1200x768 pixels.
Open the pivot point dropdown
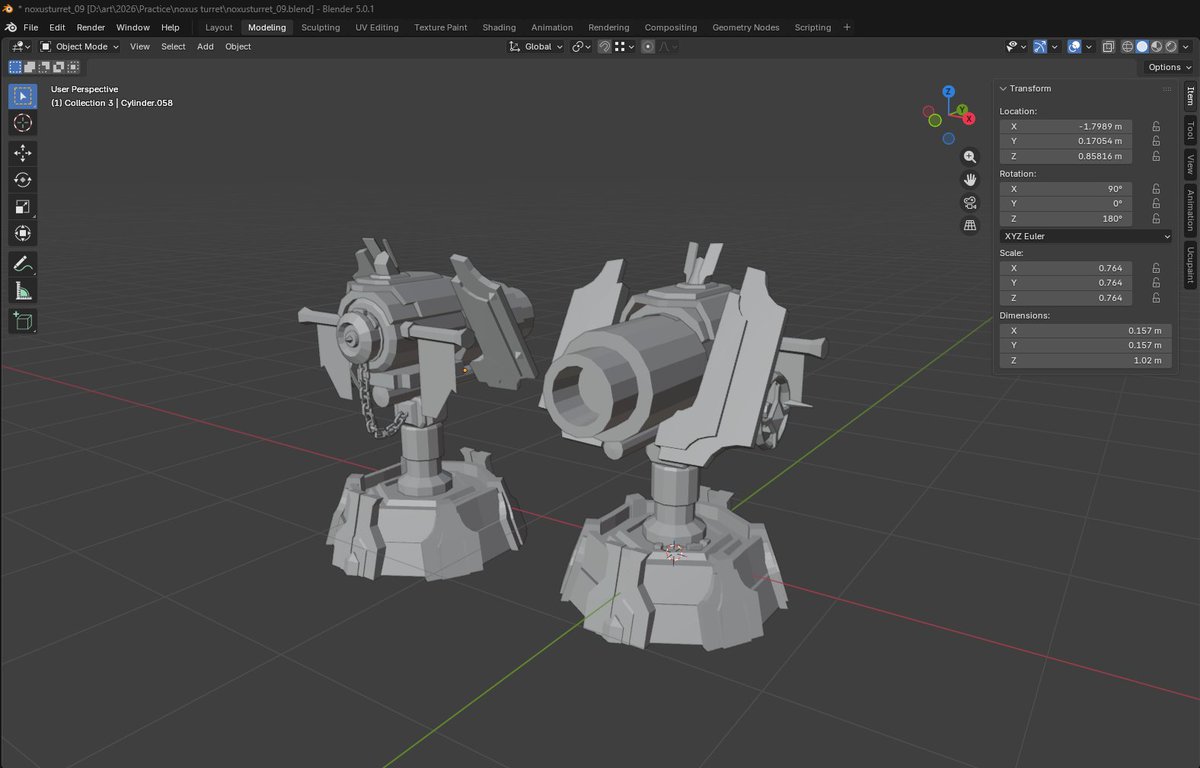tap(582, 46)
